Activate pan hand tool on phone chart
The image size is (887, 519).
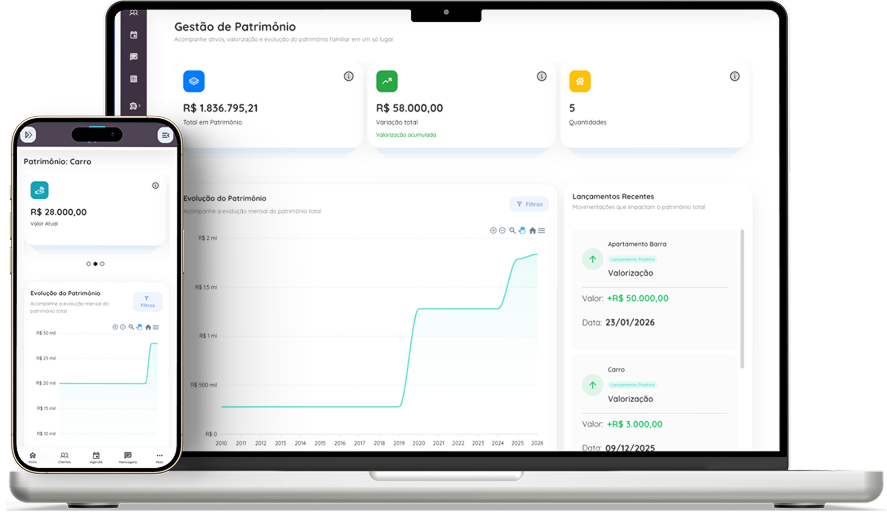(139, 327)
